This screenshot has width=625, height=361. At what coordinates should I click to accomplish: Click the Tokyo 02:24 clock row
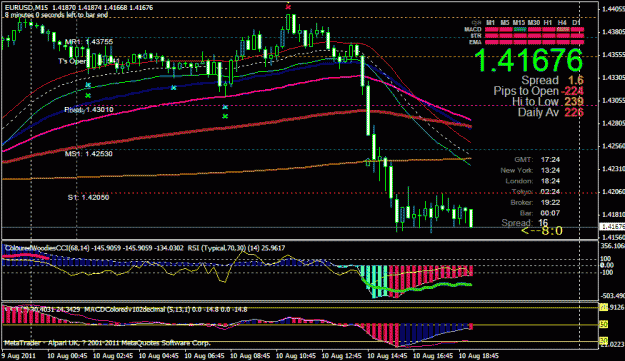pyautogui.click(x=535, y=192)
